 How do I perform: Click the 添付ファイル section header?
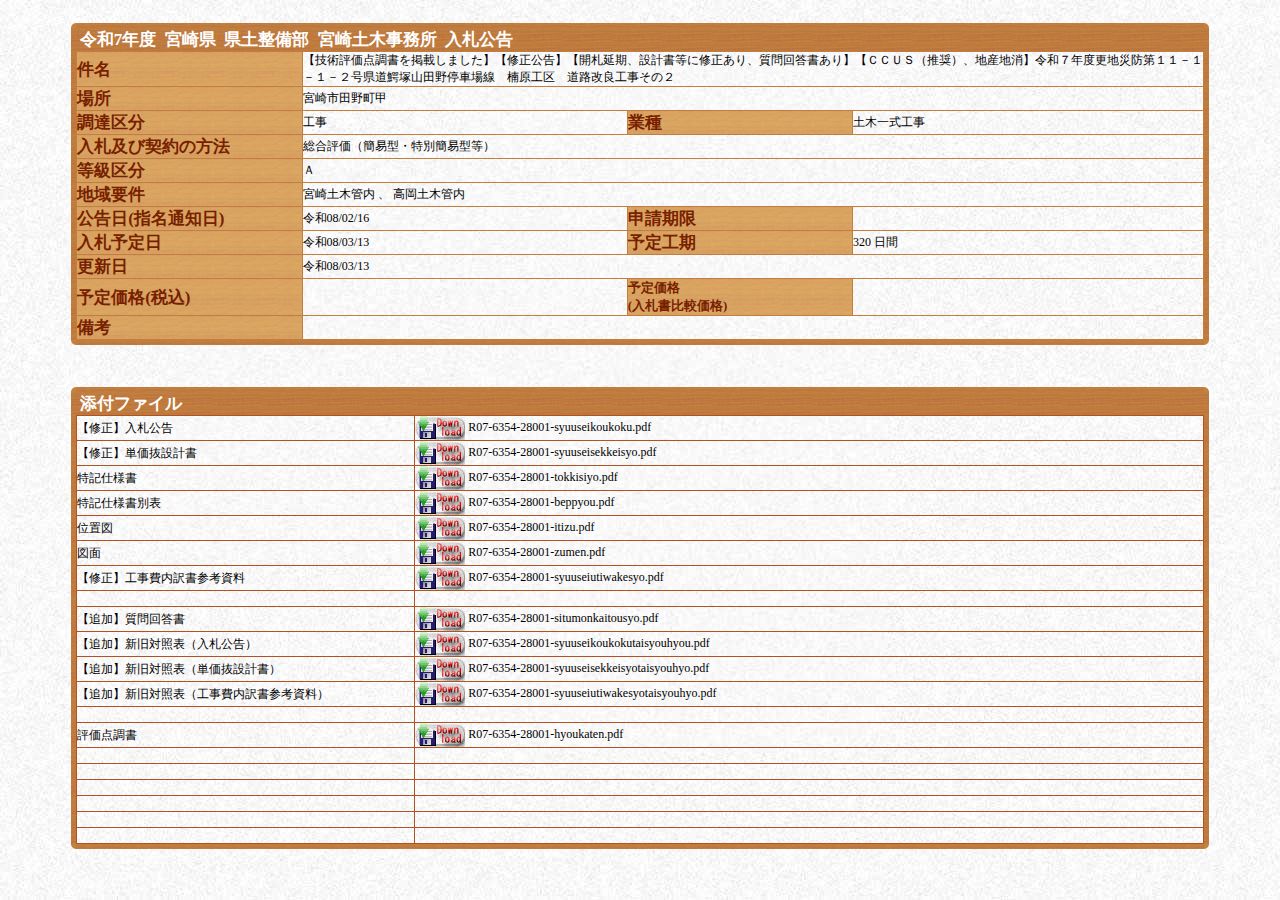[131, 403]
